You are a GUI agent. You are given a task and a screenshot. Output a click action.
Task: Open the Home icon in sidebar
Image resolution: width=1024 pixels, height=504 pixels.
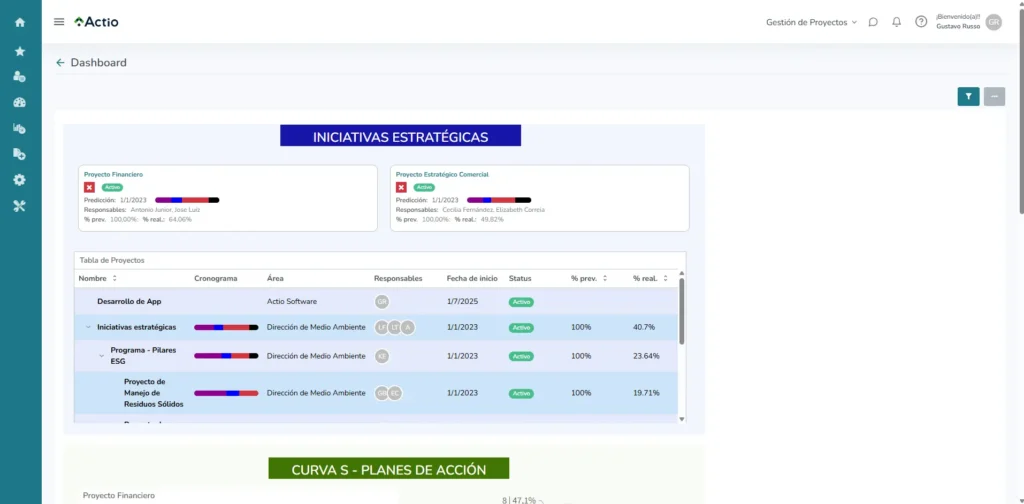coord(20,22)
